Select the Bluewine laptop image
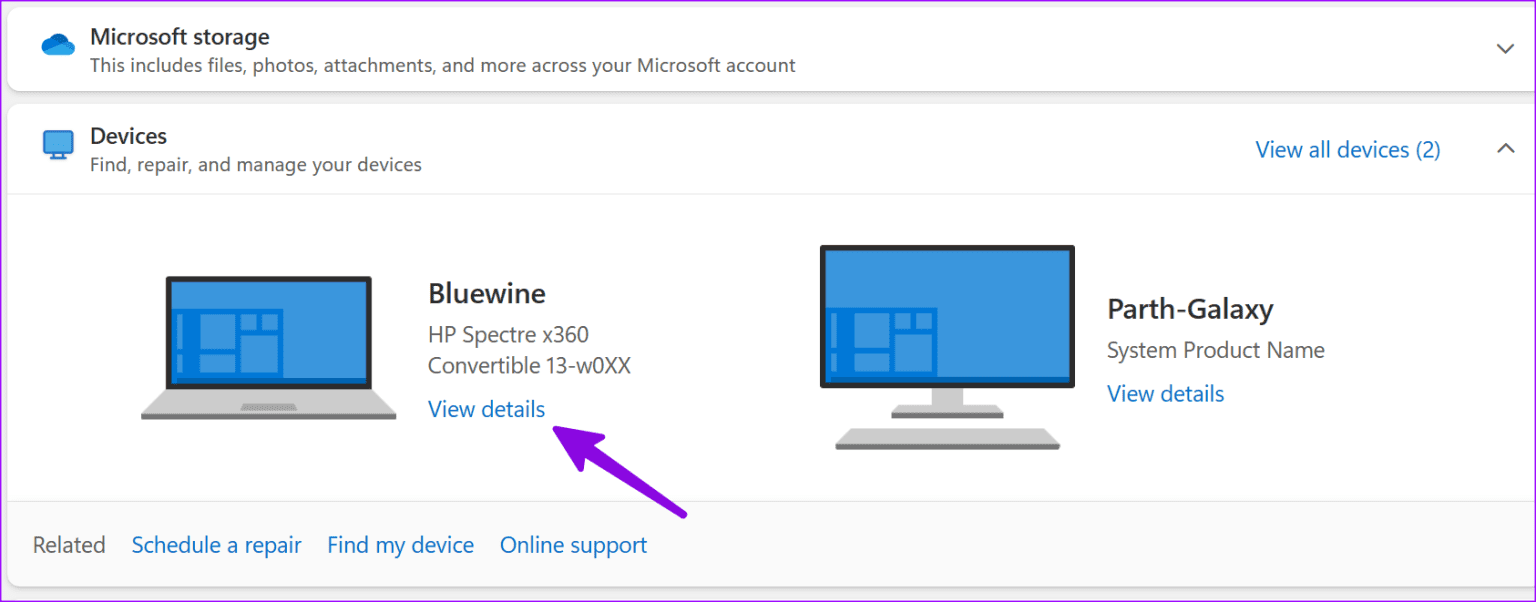 coord(269,348)
